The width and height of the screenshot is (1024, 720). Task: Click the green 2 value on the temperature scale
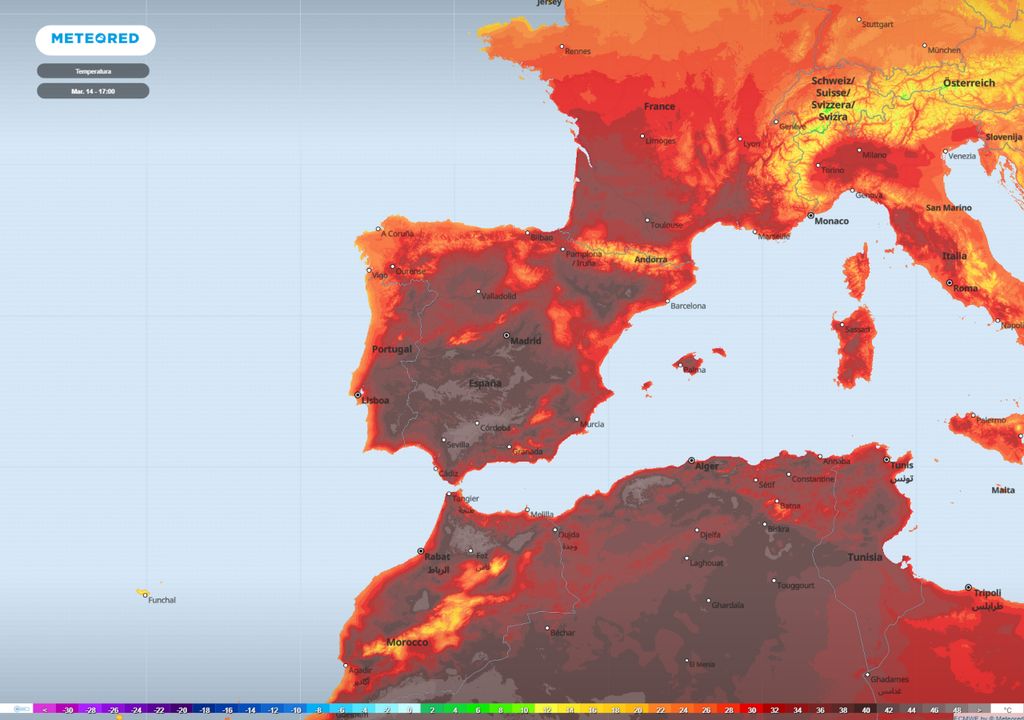[432, 710]
